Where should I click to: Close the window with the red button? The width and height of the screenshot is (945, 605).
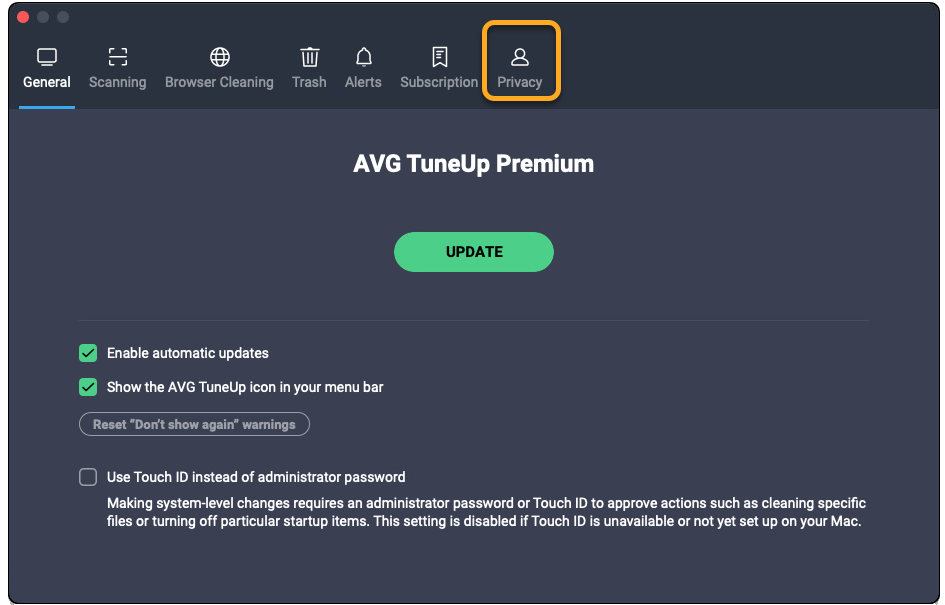tap(24, 18)
